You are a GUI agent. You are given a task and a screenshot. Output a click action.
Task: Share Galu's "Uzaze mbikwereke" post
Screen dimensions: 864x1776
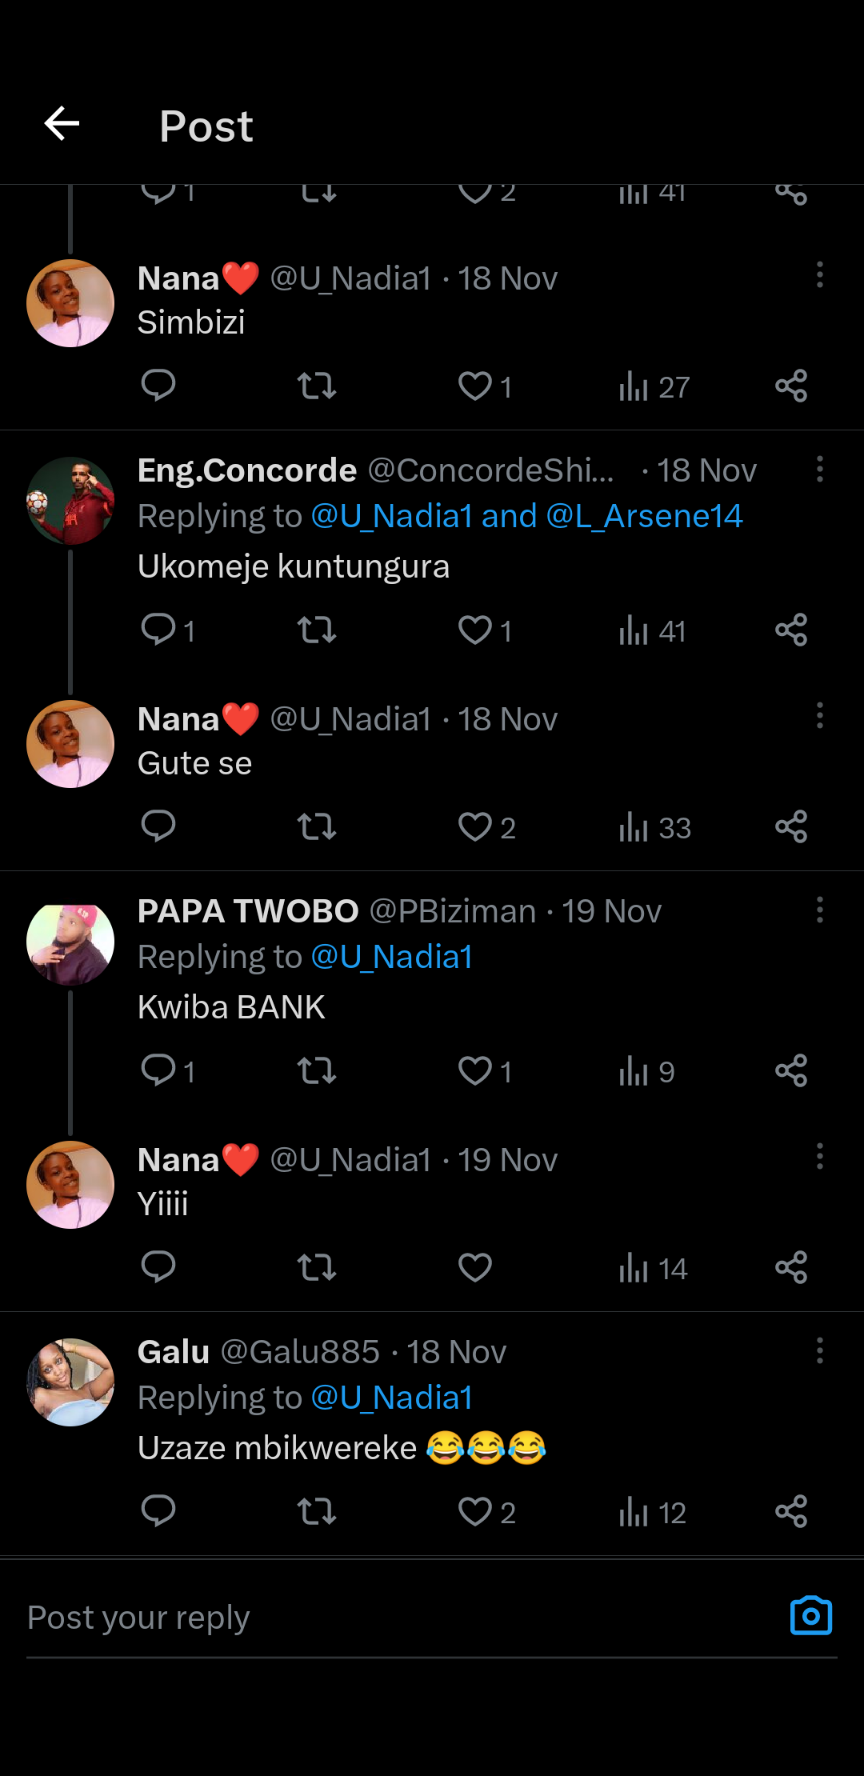coord(791,1511)
